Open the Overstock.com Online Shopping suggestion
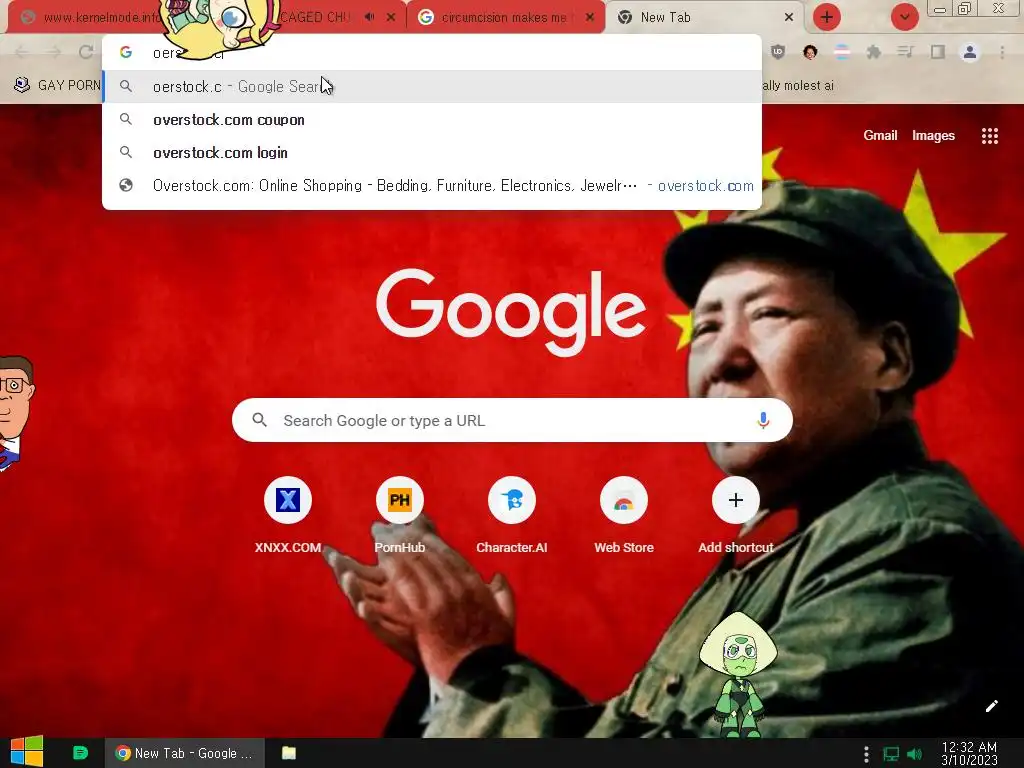Screen dimensions: 1024x768 tap(432, 185)
